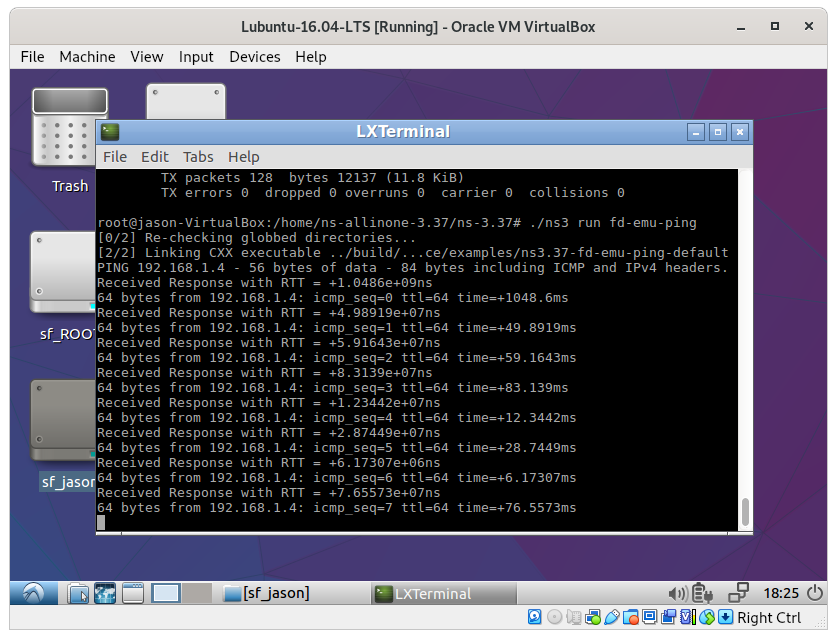Image resolution: width=837 pixels, height=639 pixels.
Task: Click the VirtualBox network adapter indicator
Action: pos(593,617)
